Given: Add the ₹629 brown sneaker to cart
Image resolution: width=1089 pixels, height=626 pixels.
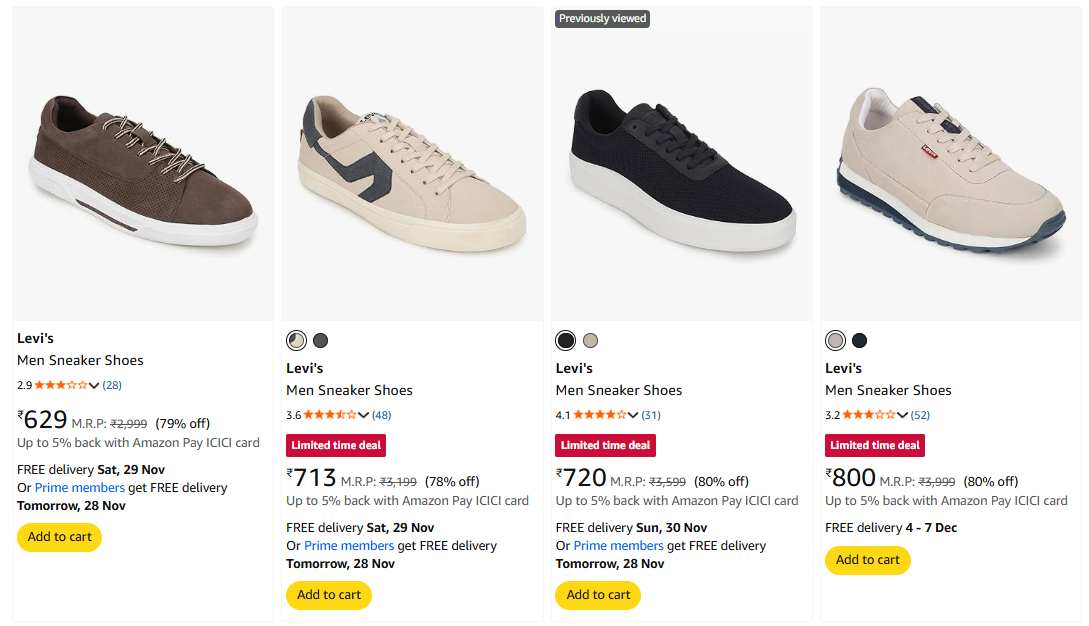Looking at the screenshot, I should 59,537.
